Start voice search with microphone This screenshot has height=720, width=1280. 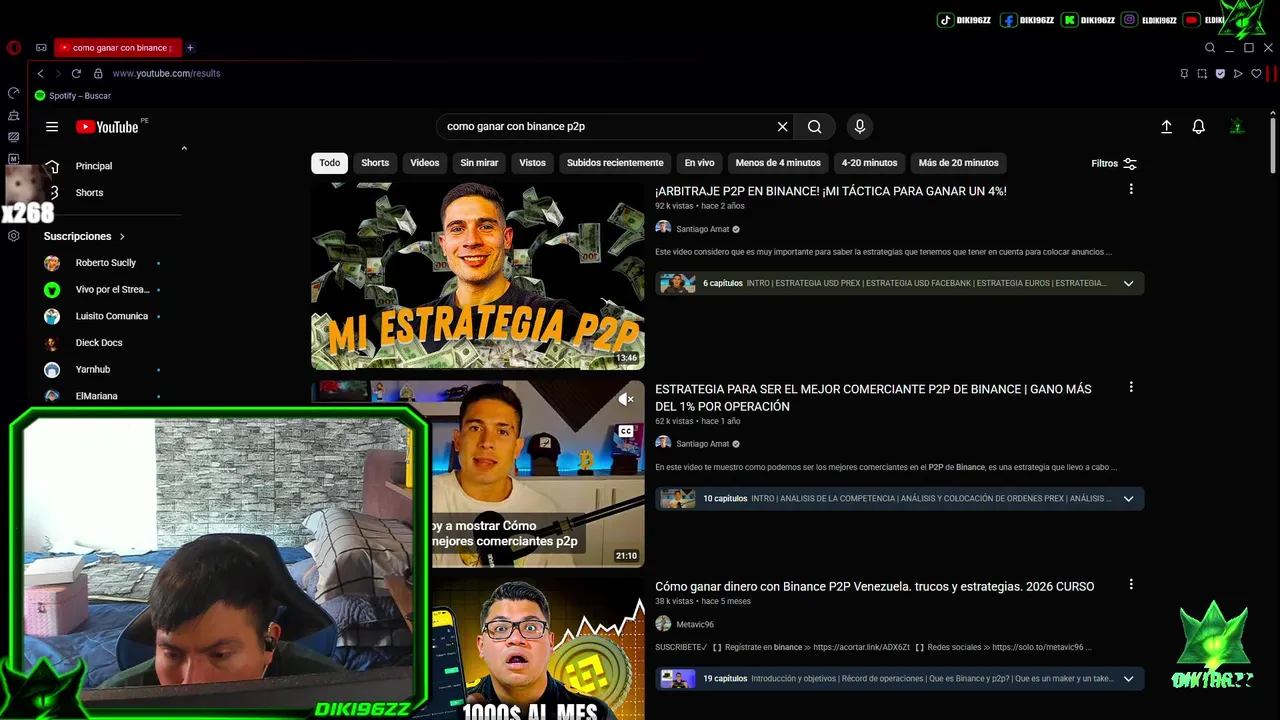[x=859, y=127]
